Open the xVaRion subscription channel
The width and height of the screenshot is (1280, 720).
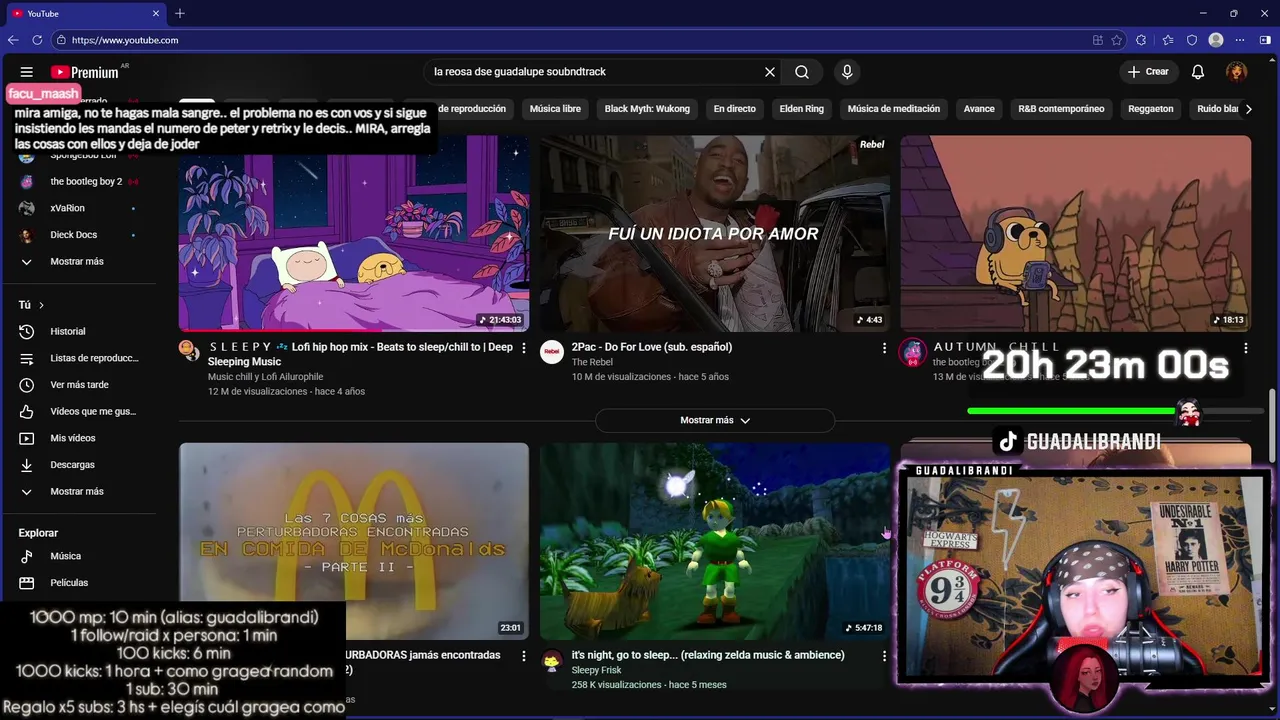pyautogui.click(x=80, y=208)
